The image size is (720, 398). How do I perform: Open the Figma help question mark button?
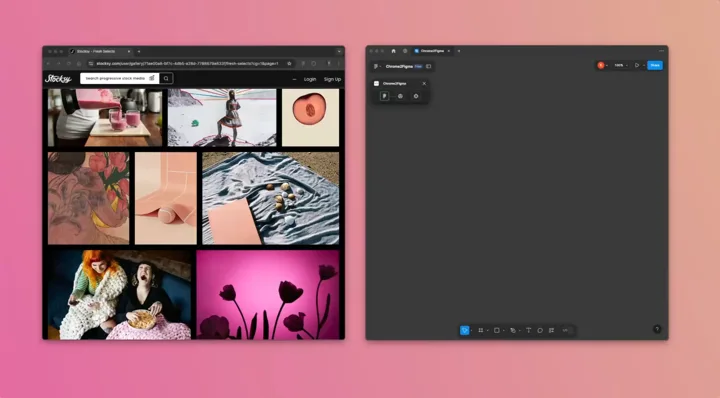657,329
